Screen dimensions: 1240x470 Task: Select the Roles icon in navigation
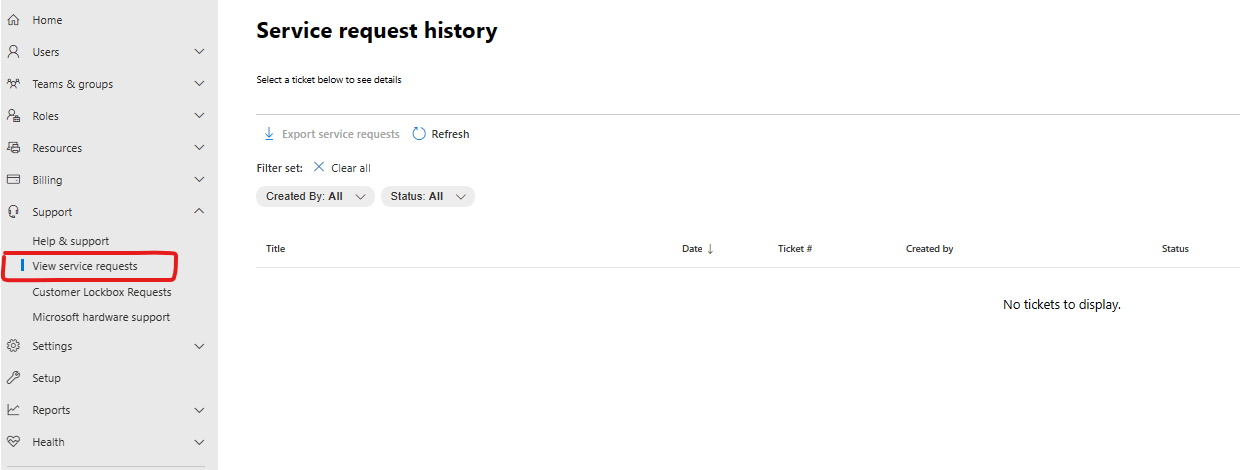pyautogui.click(x=13, y=116)
